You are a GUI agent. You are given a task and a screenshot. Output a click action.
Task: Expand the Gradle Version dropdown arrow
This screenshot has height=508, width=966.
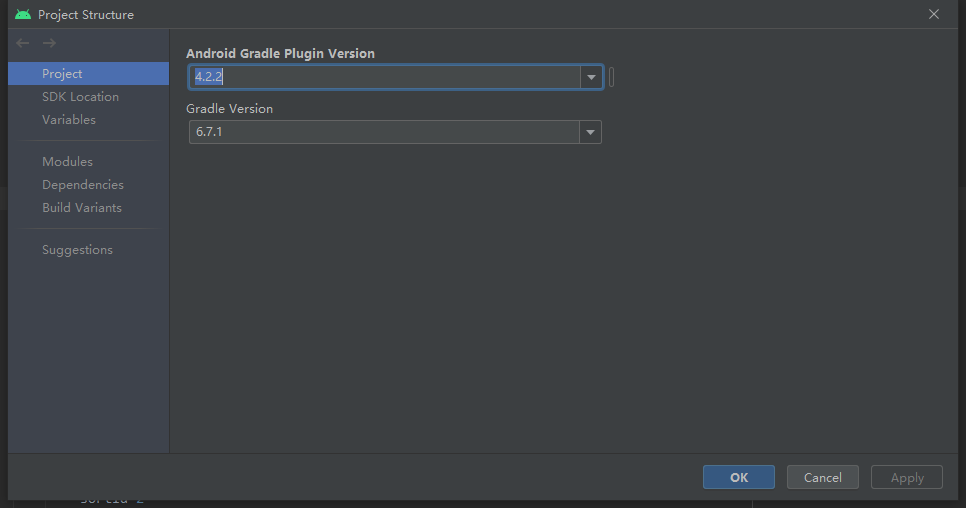pos(590,132)
